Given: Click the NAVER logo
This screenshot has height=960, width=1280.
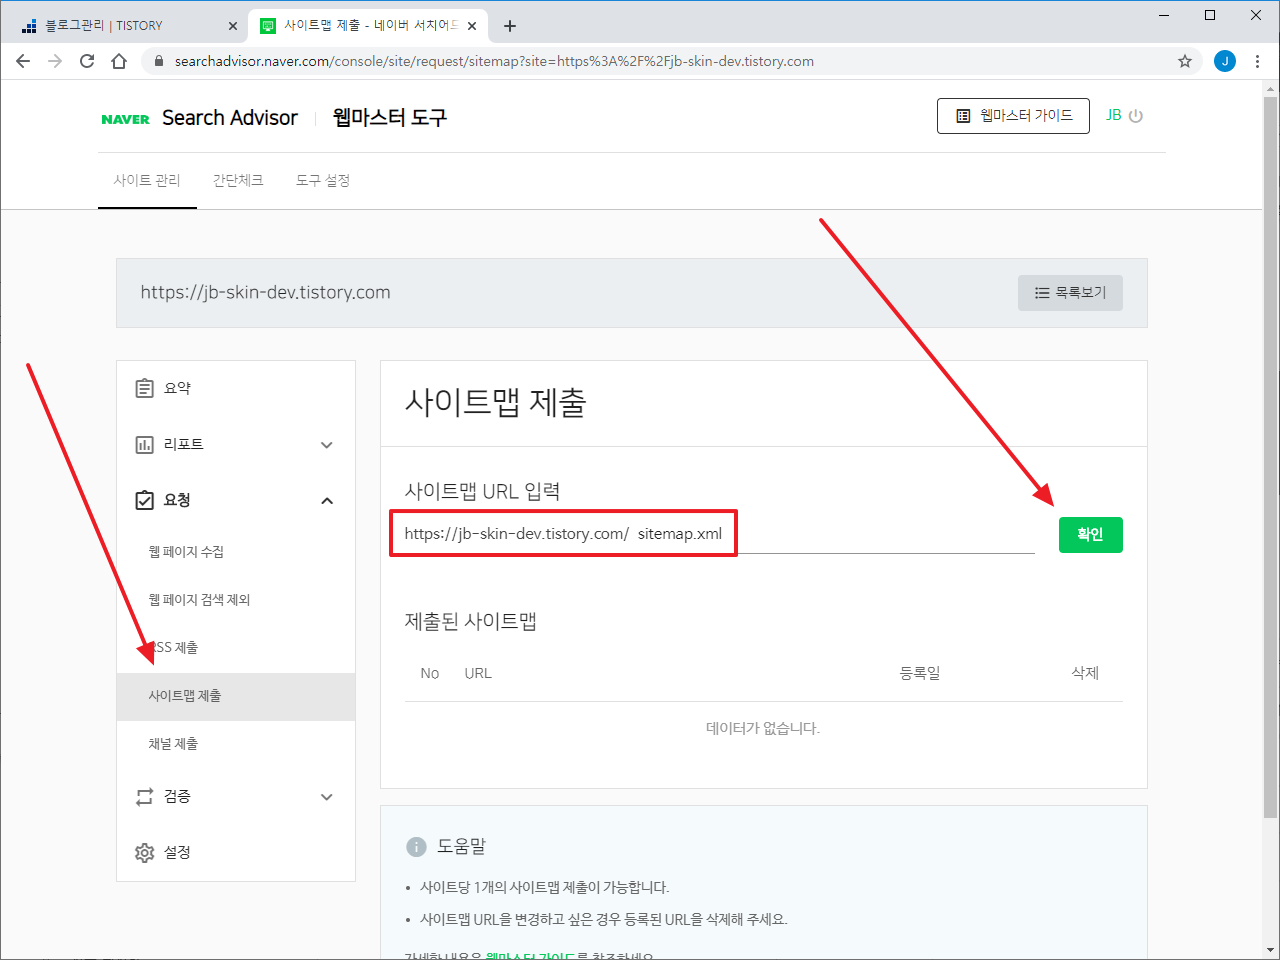Looking at the screenshot, I should click(x=125, y=119).
